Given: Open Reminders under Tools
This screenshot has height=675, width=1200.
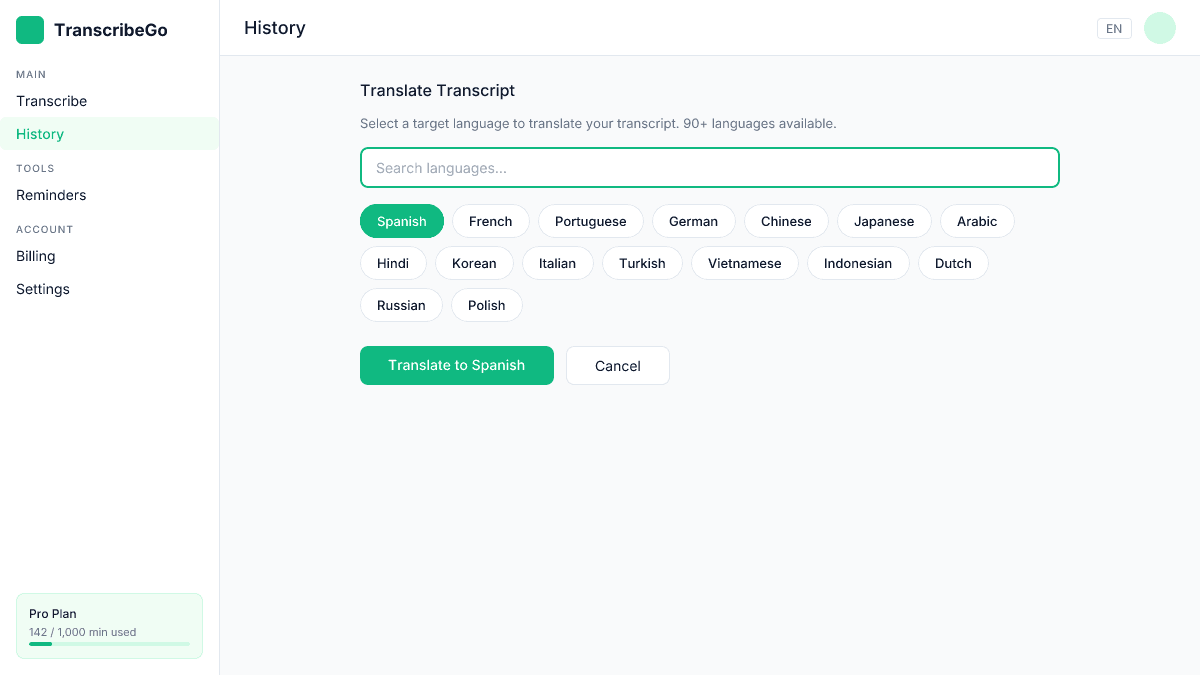Looking at the screenshot, I should (x=51, y=195).
